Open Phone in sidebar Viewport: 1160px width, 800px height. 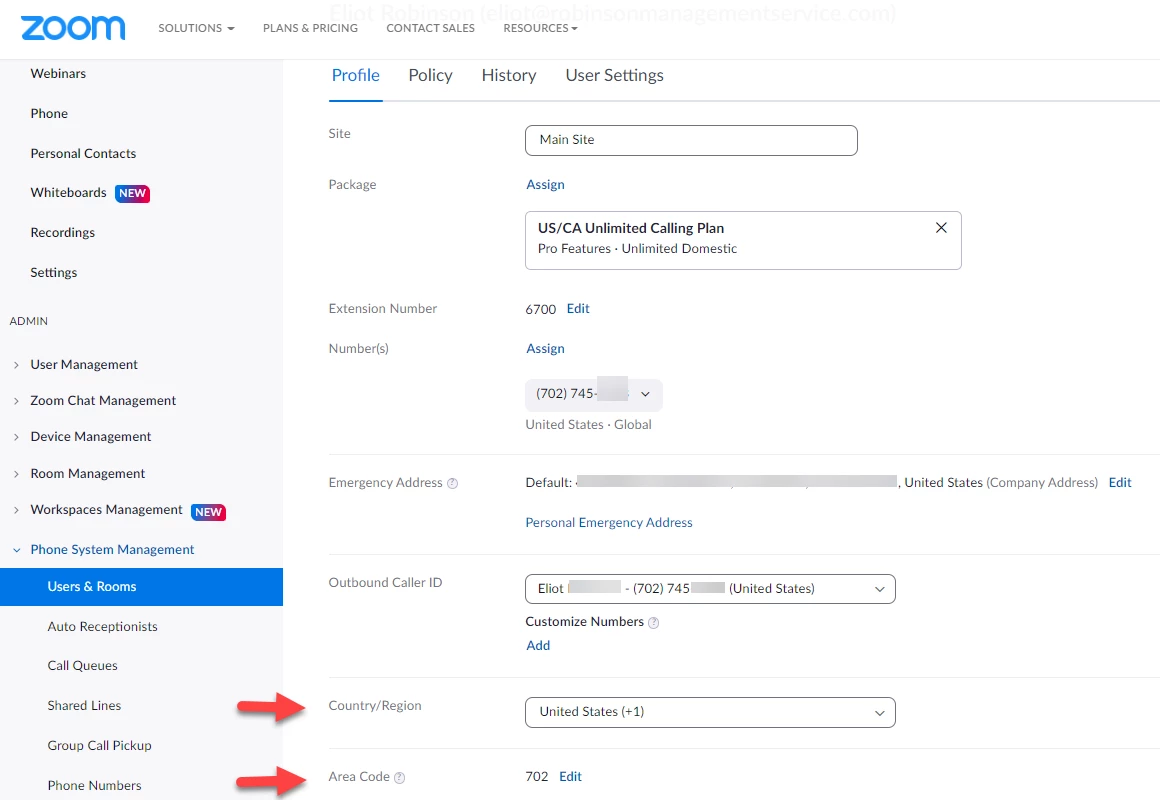49,113
